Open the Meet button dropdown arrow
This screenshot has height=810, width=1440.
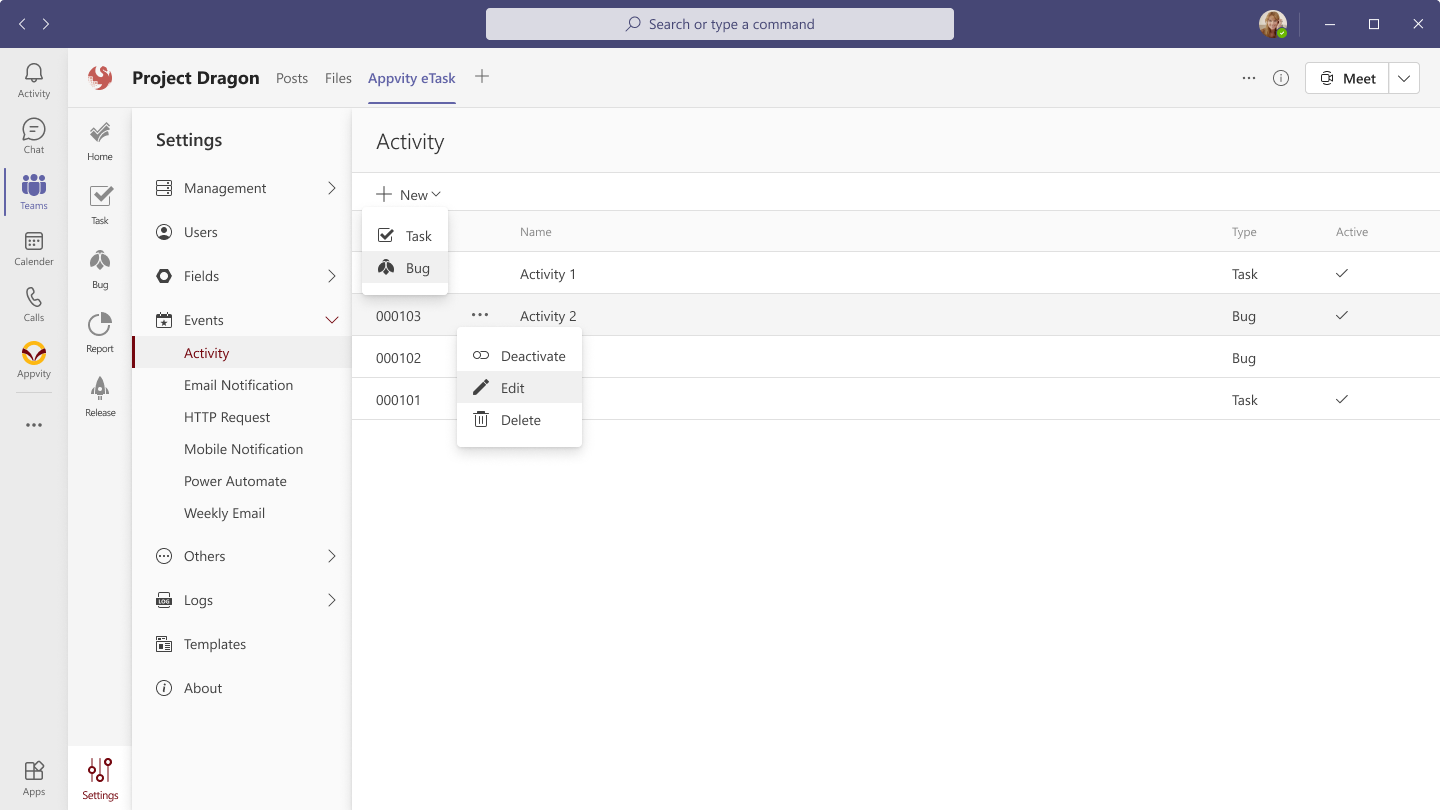point(1404,78)
